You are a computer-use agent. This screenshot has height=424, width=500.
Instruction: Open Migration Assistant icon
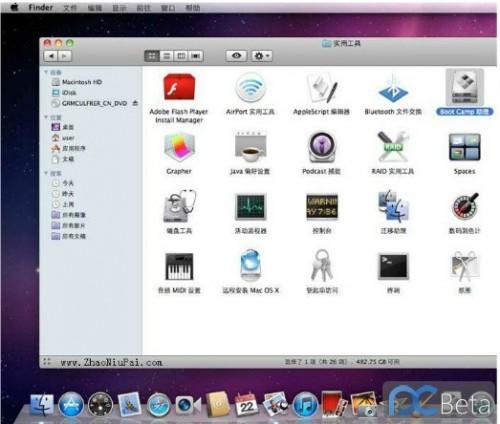pos(393,206)
